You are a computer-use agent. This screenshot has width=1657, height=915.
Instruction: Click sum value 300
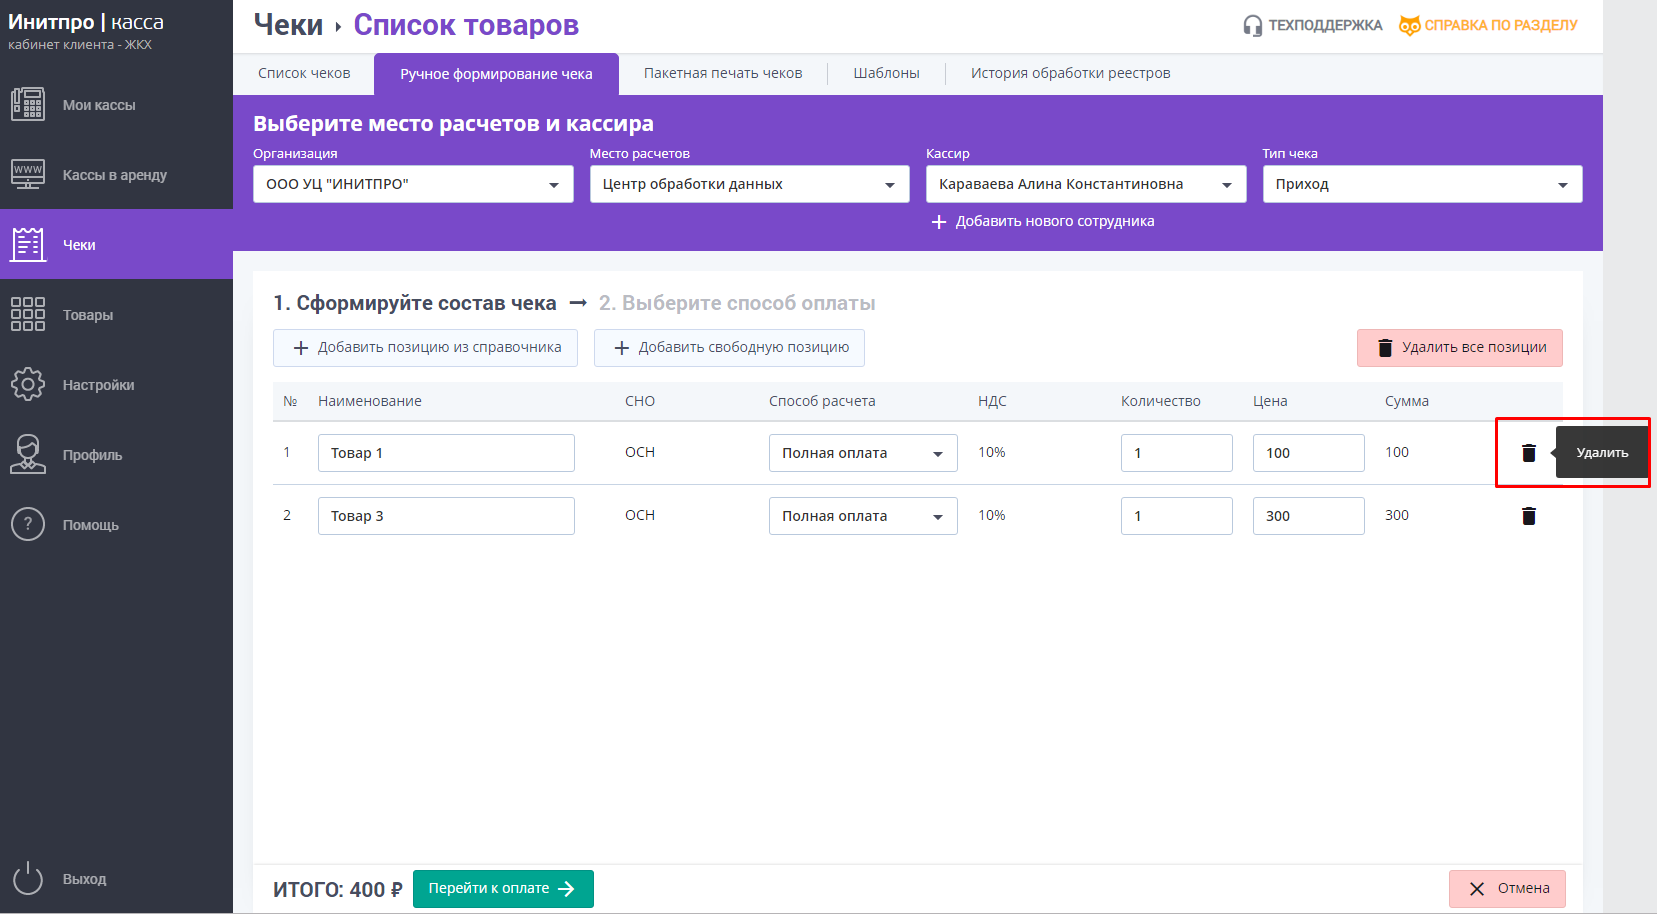pos(1397,515)
